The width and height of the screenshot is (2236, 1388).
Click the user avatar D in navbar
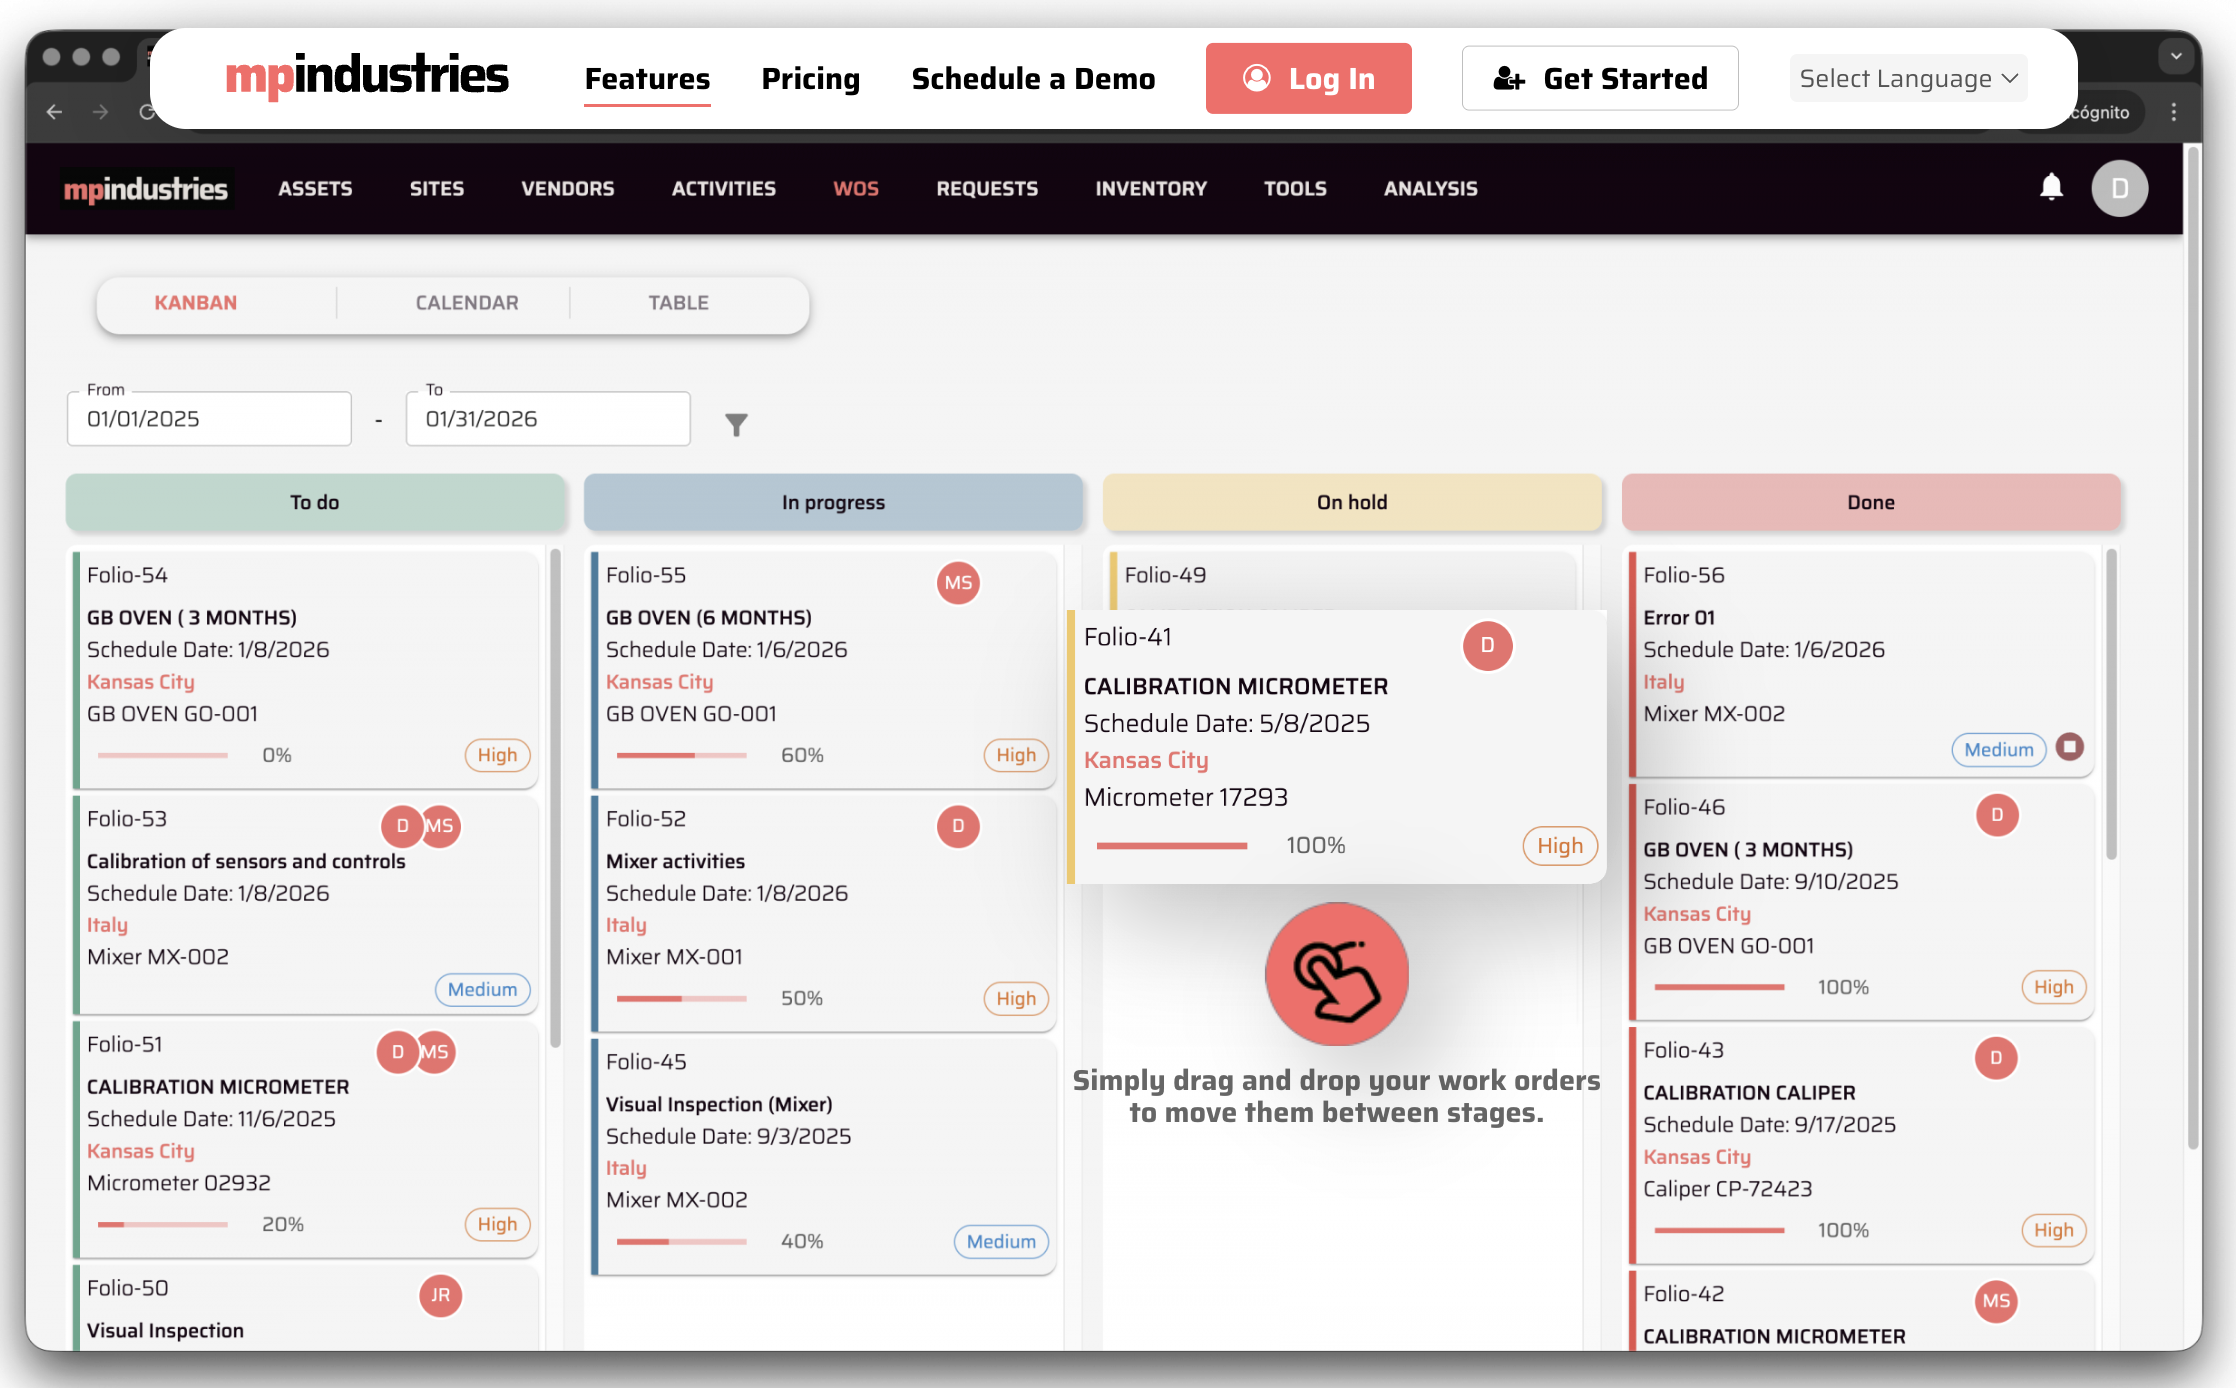2119,188
